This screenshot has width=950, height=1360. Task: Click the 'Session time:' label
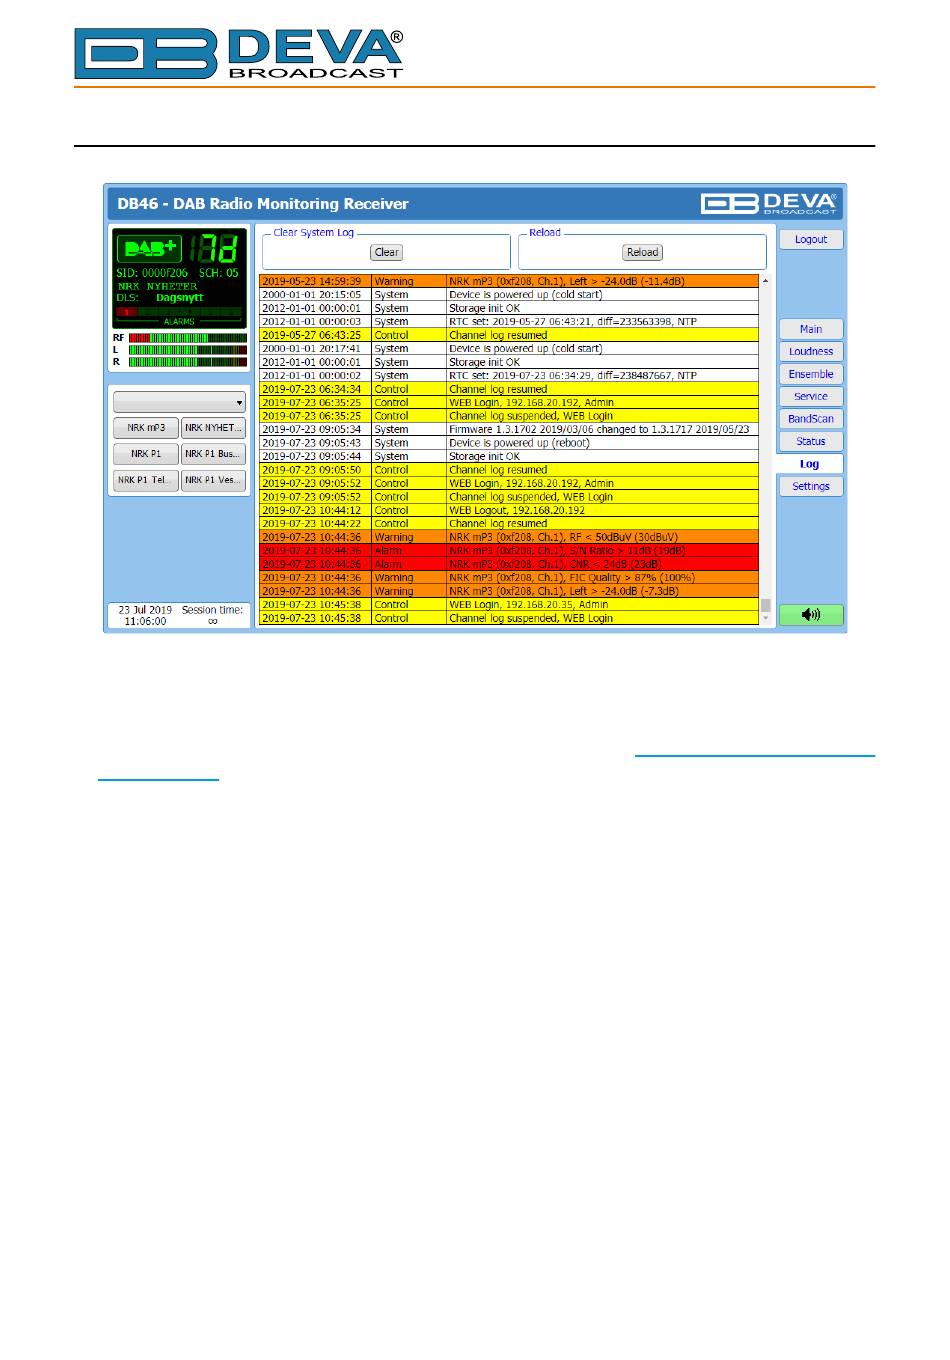tap(212, 610)
